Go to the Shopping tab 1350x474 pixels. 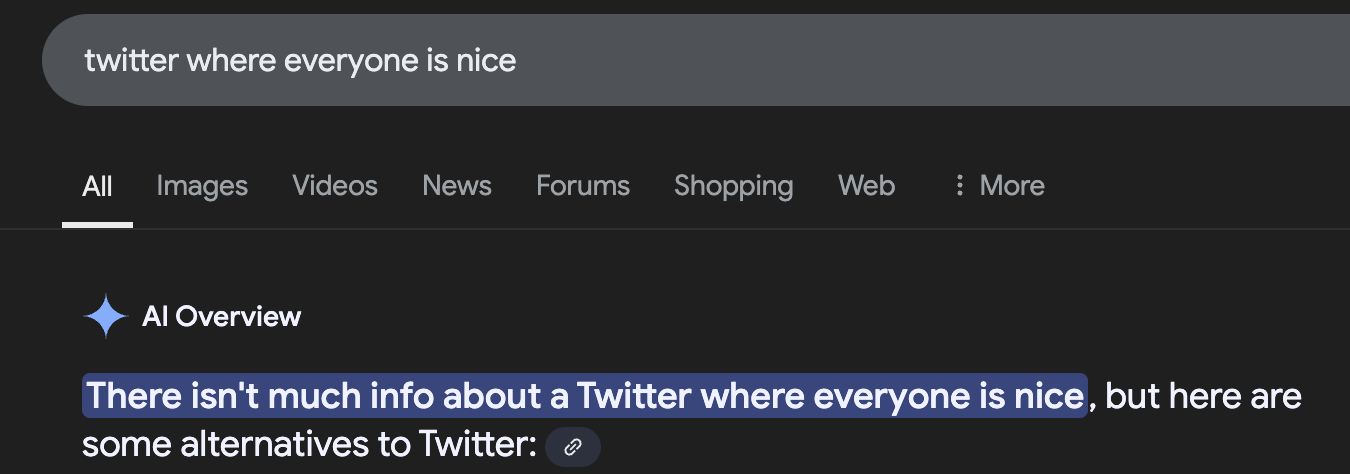pos(734,186)
